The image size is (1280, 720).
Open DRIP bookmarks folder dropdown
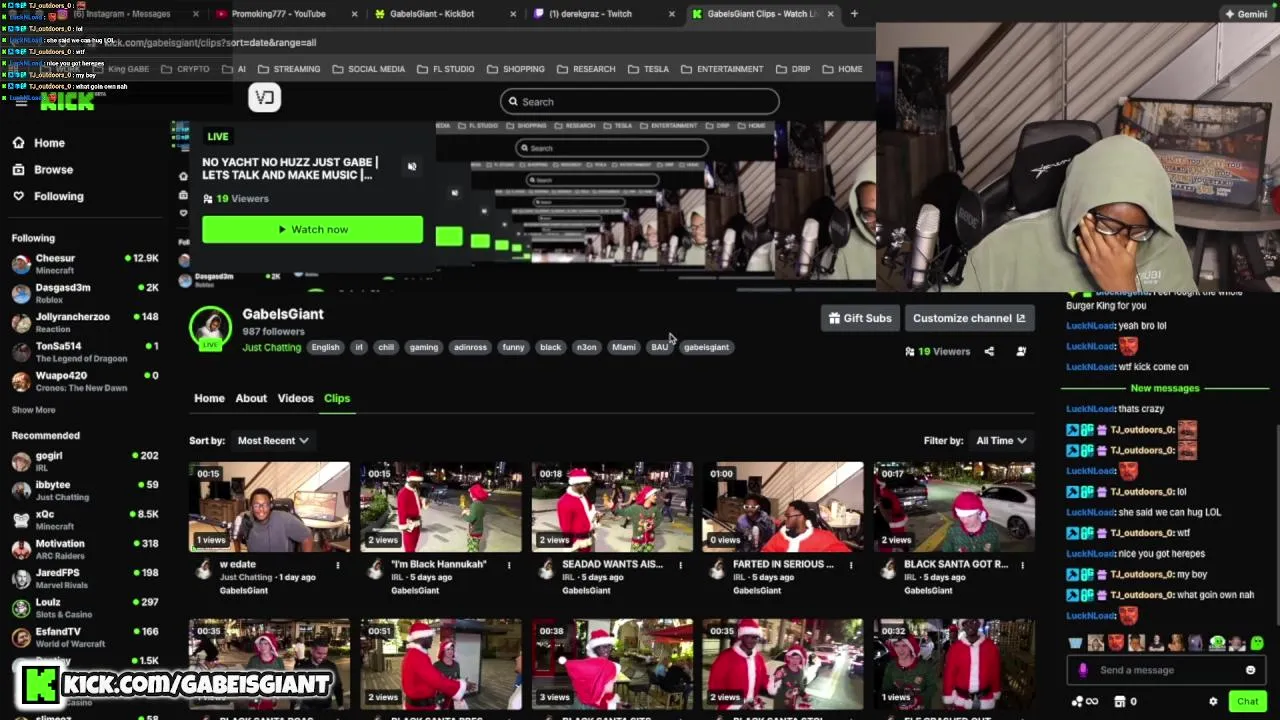[x=792, y=69]
